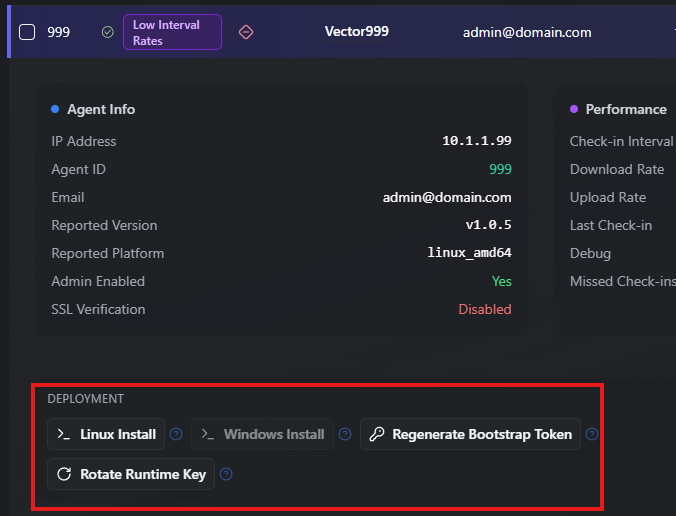This screenshot has width=676, height=516.
Task: Click the Debug label in Performance
Action: 590,253
